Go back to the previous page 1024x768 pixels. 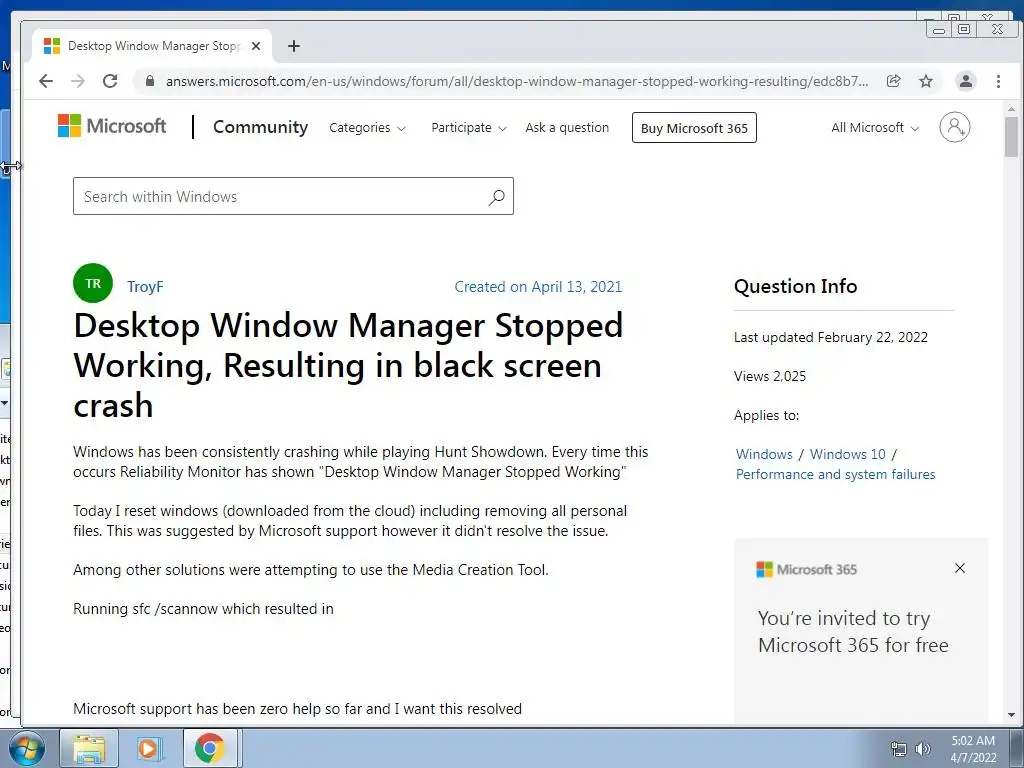pos(46,81)
